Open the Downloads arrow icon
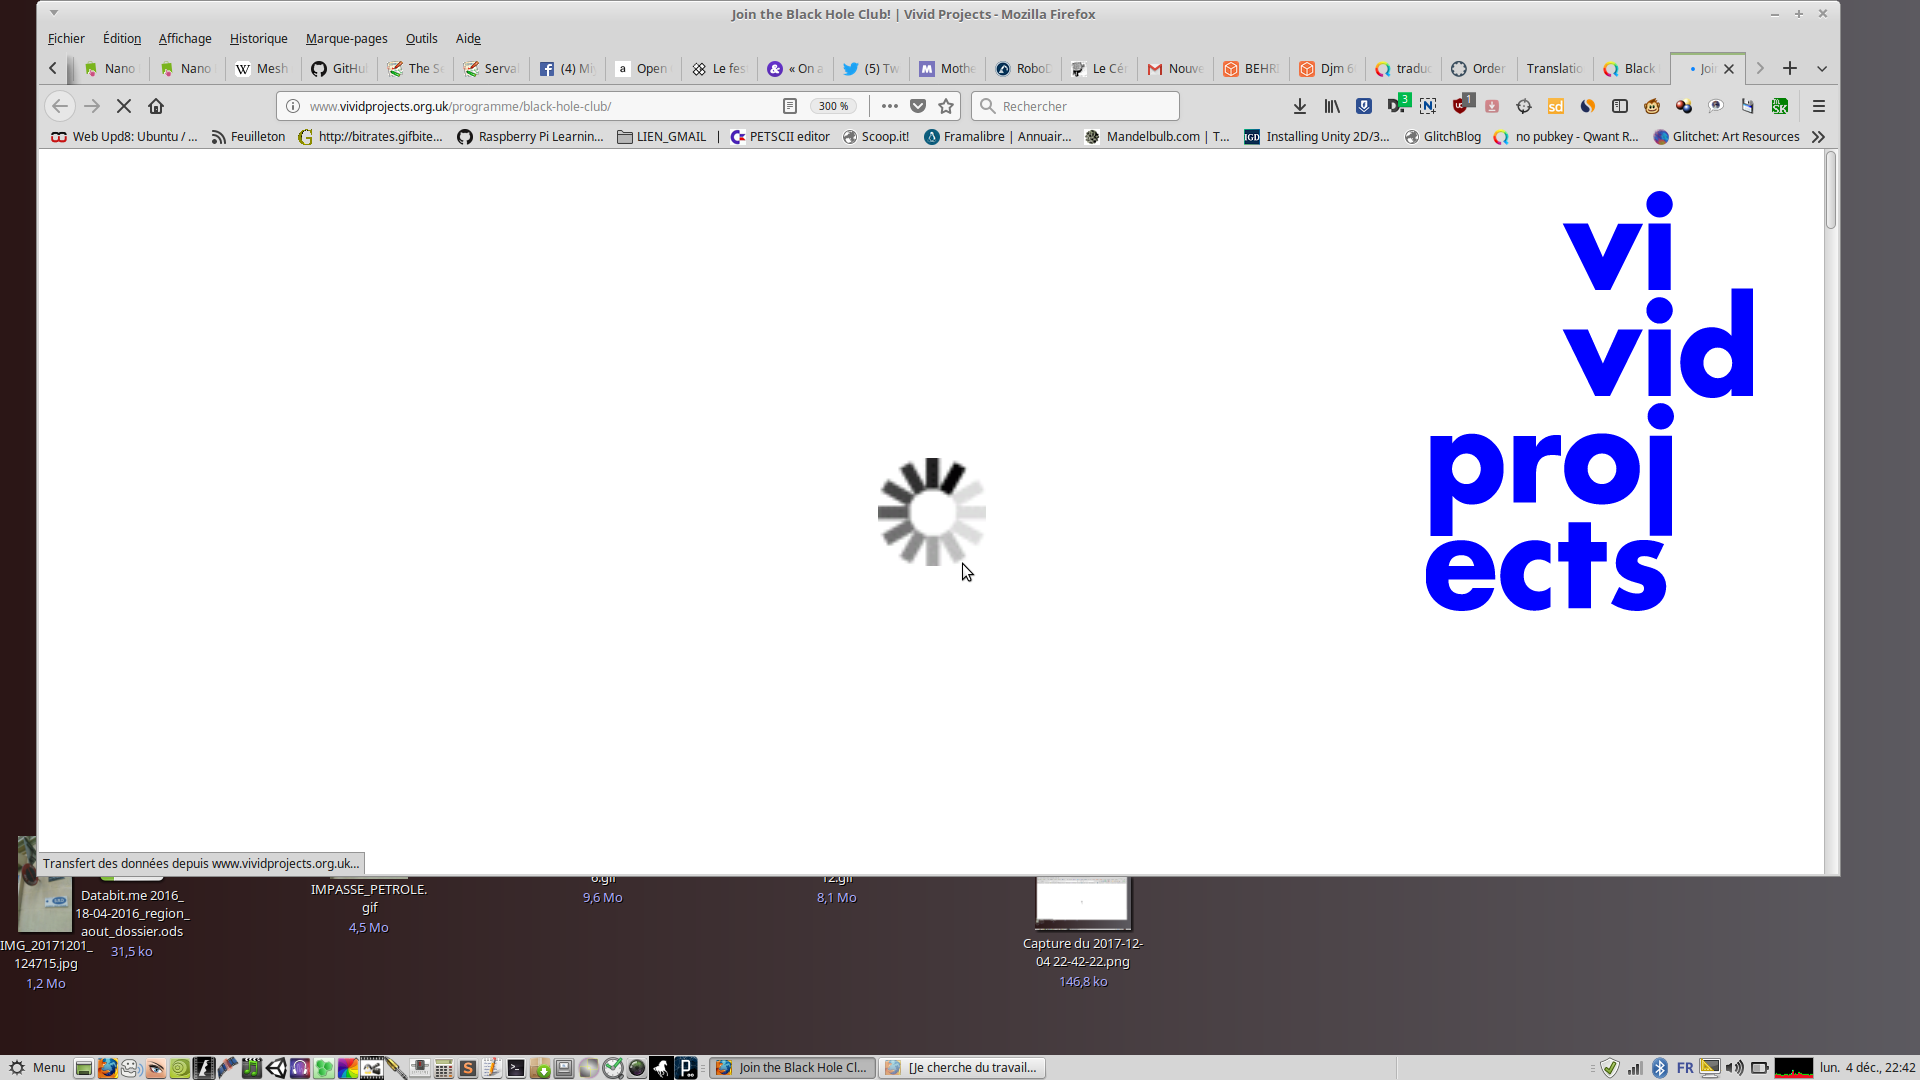 (x=1300, y=106)
